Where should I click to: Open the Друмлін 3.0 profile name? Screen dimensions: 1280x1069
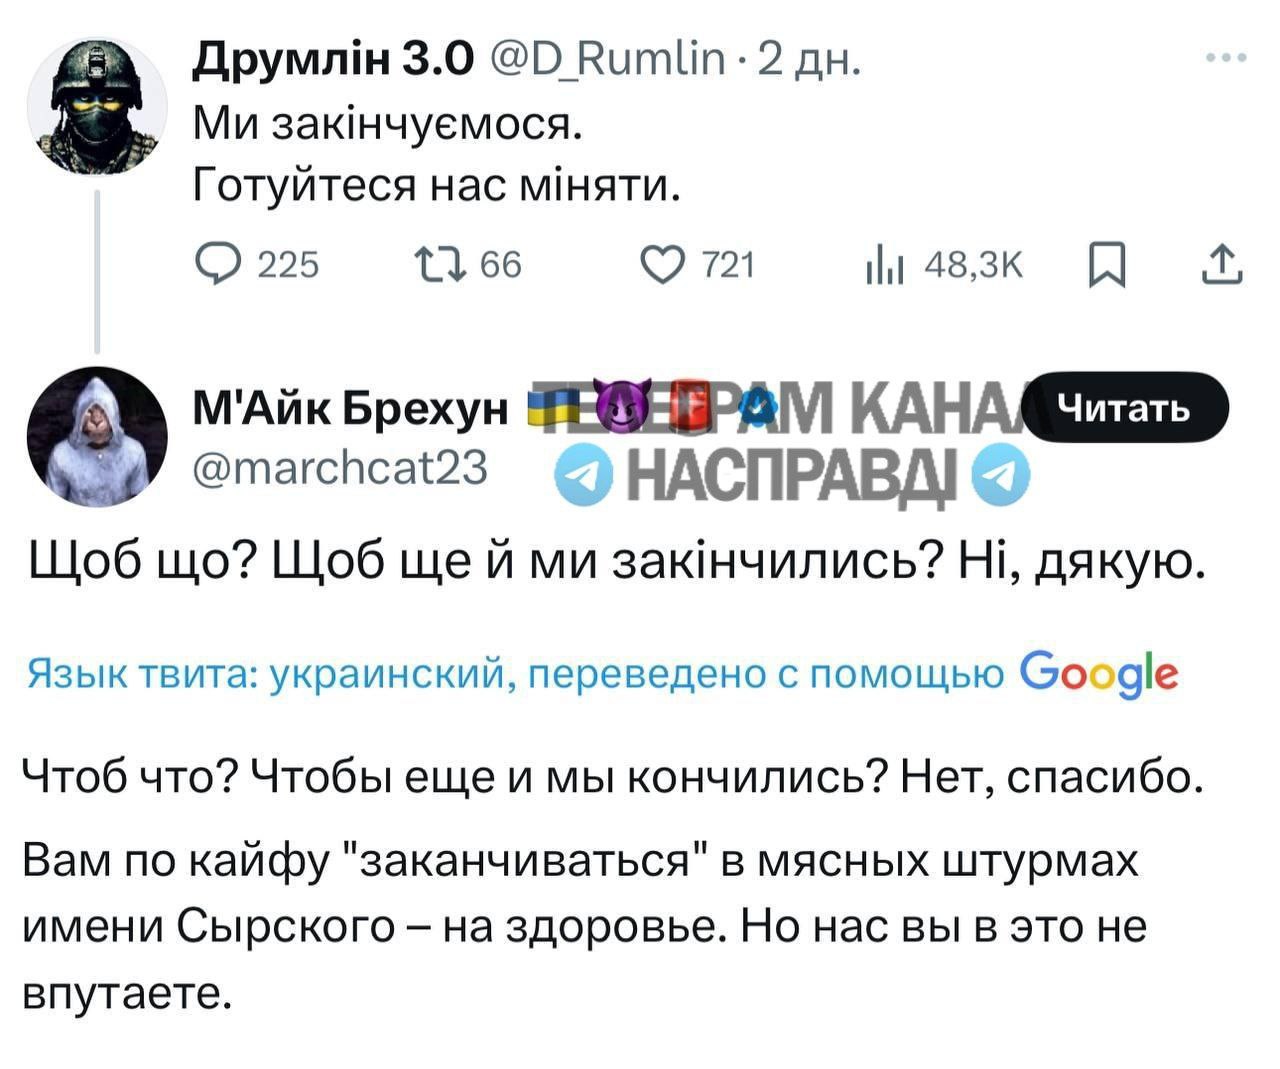tap(331, 61)
